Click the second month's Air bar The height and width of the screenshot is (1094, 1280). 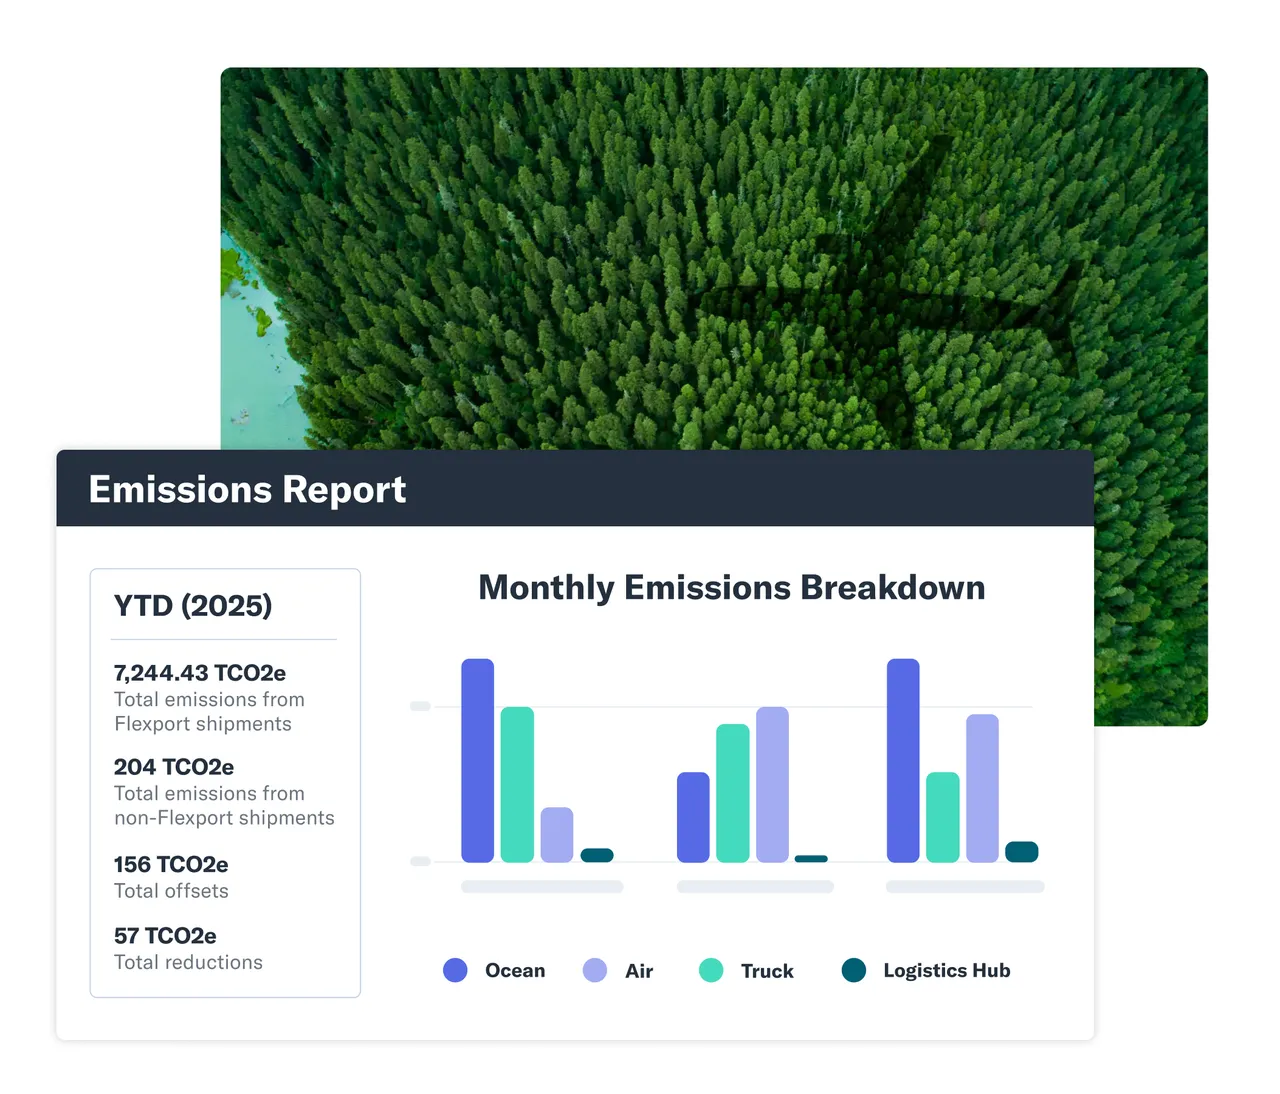(x=772, y=784)
